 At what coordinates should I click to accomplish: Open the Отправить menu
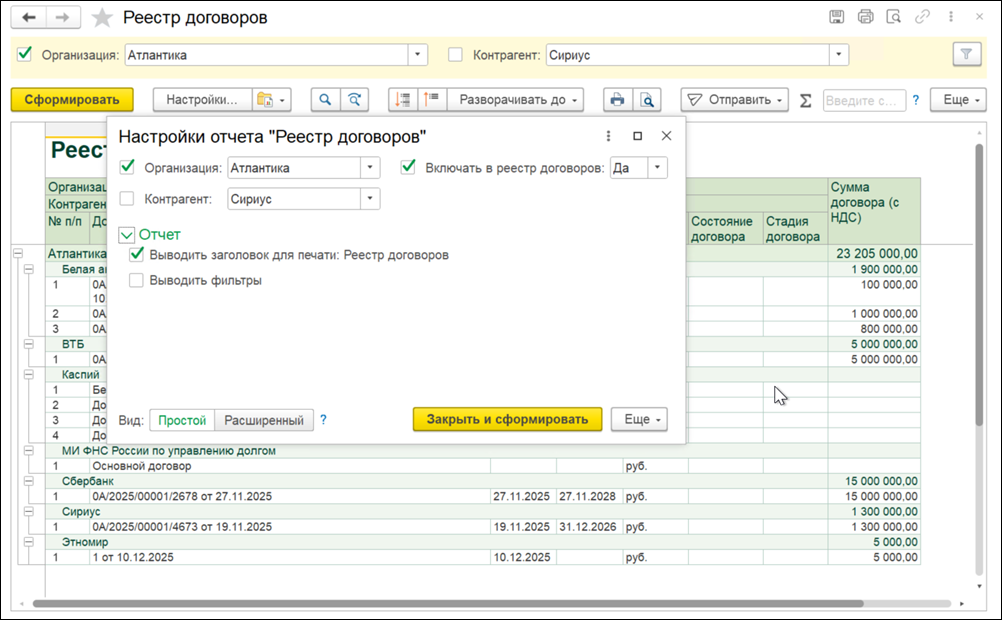[735, 100]
